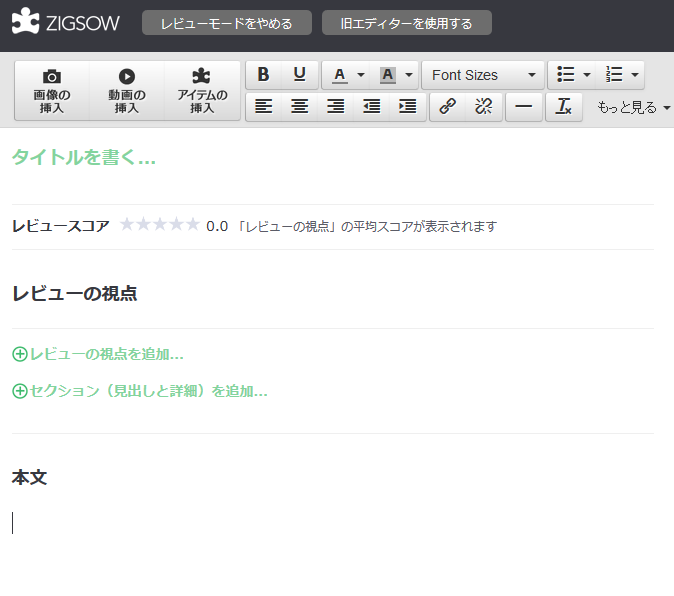The width and height of the screenshot is (674, 596).
Task: Insert an item with アイテムの挿入
Action: tap(202, 91)
